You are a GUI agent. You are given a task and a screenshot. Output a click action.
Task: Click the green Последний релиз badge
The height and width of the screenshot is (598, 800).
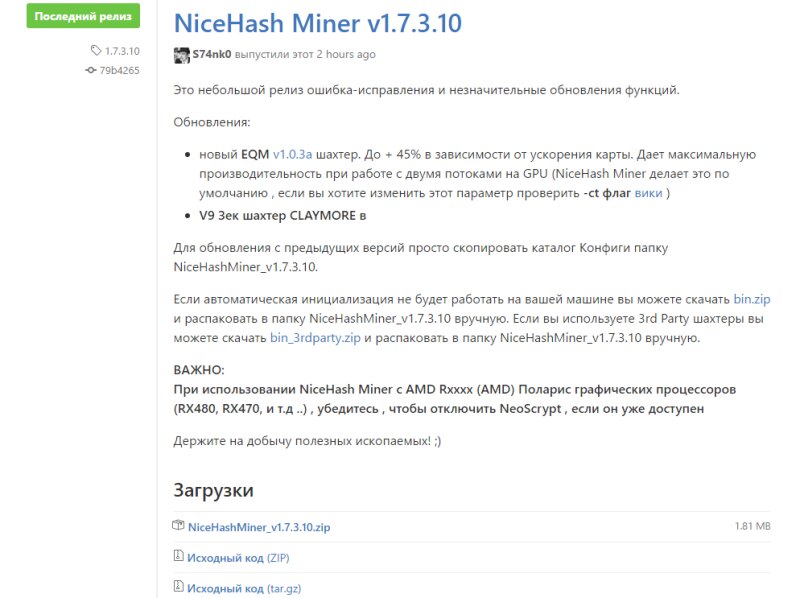[x=84, y=17]
